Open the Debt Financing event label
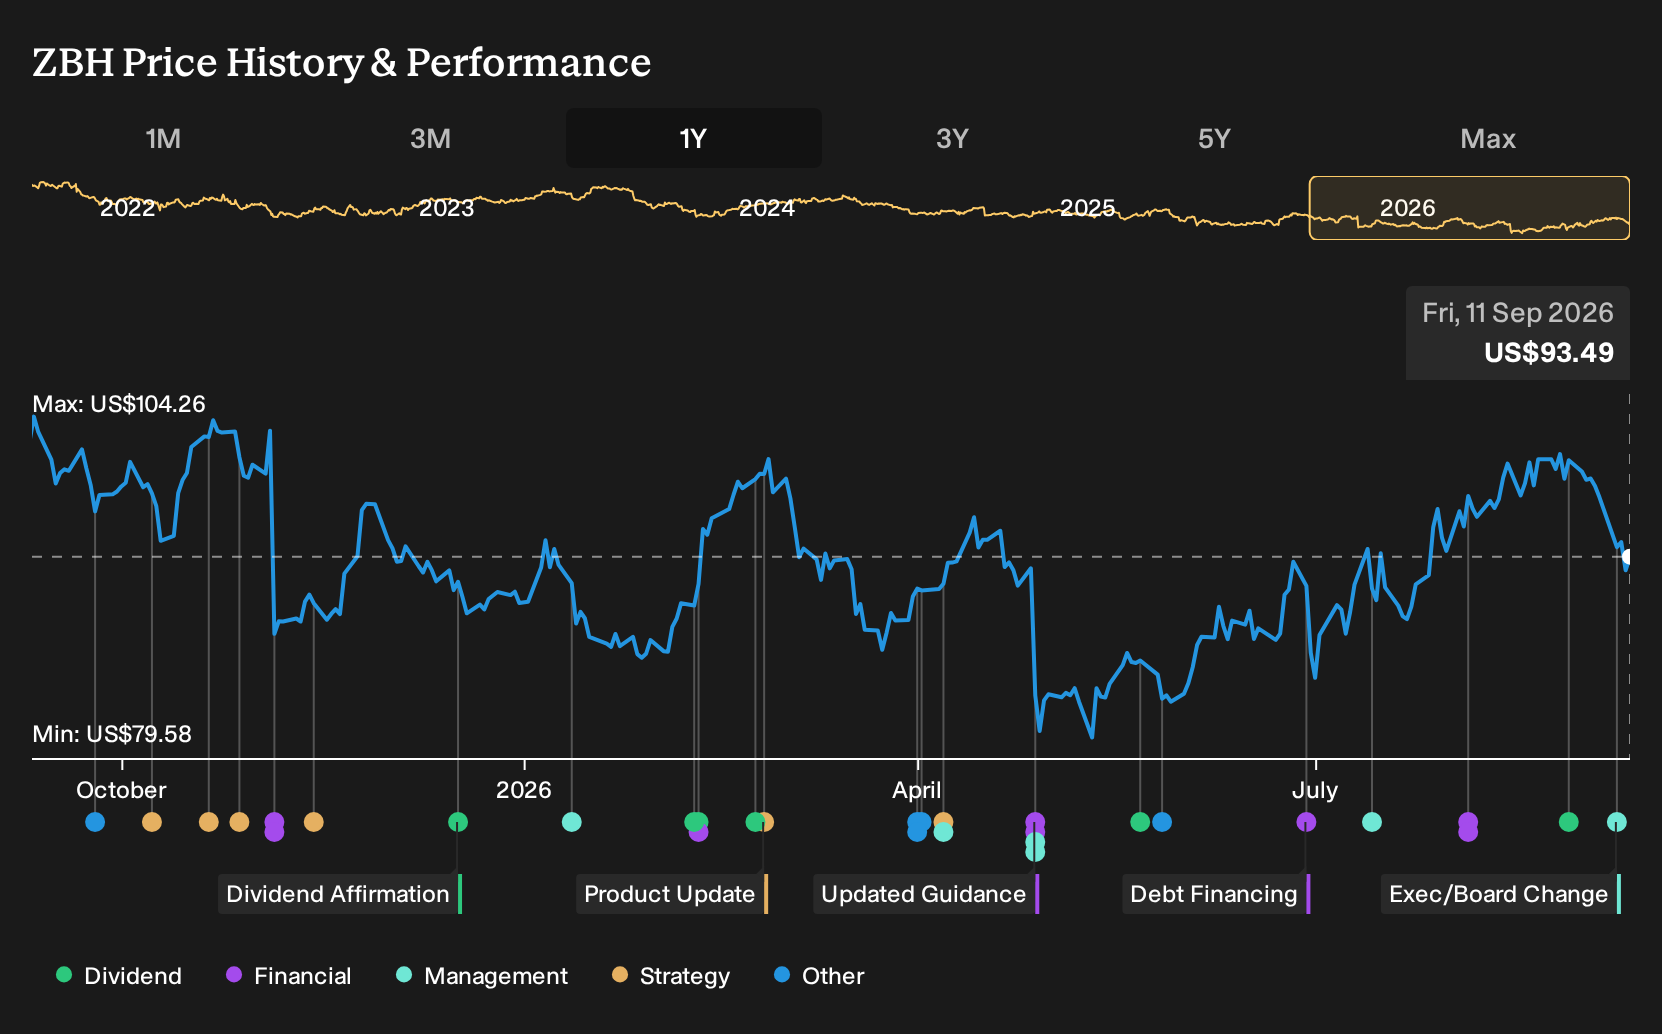Viewport: 1662px width, 1034px height. [1216, 894]
